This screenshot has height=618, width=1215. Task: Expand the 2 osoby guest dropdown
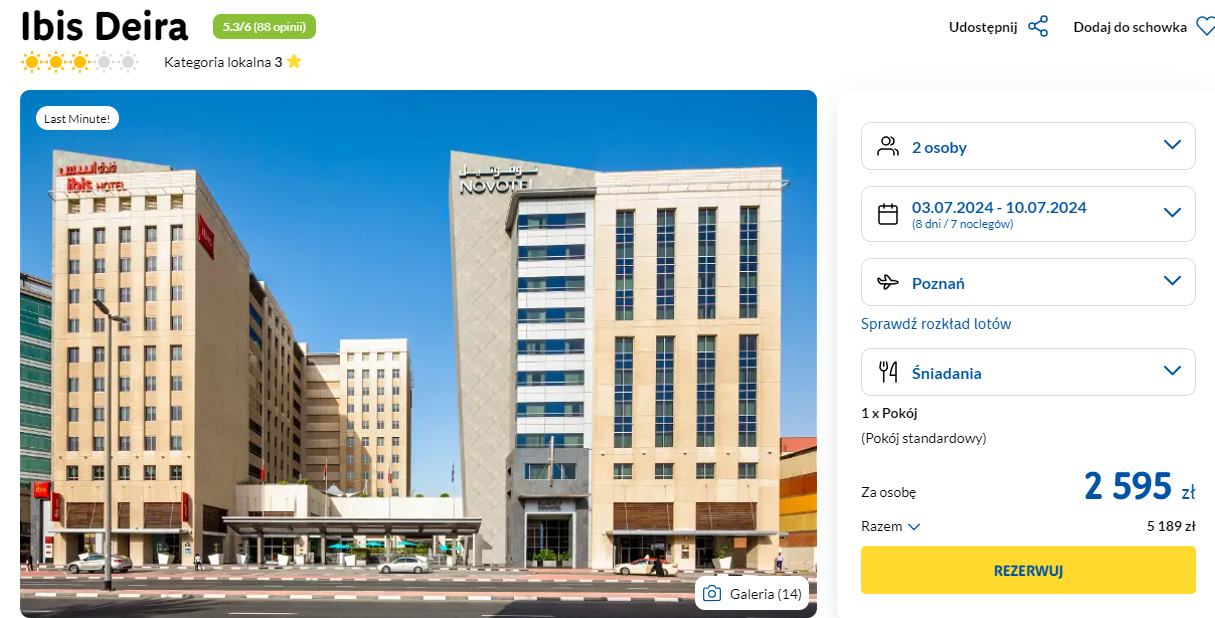coord(1028,146)
